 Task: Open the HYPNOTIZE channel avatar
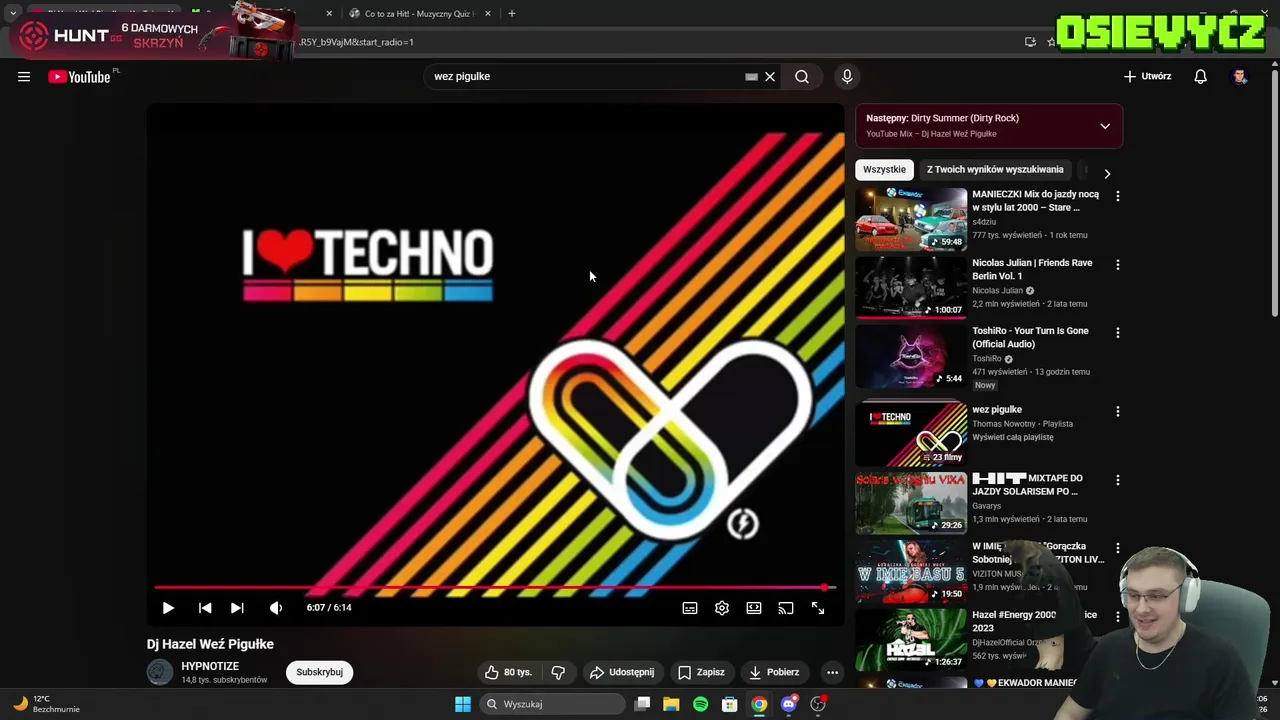160,672
